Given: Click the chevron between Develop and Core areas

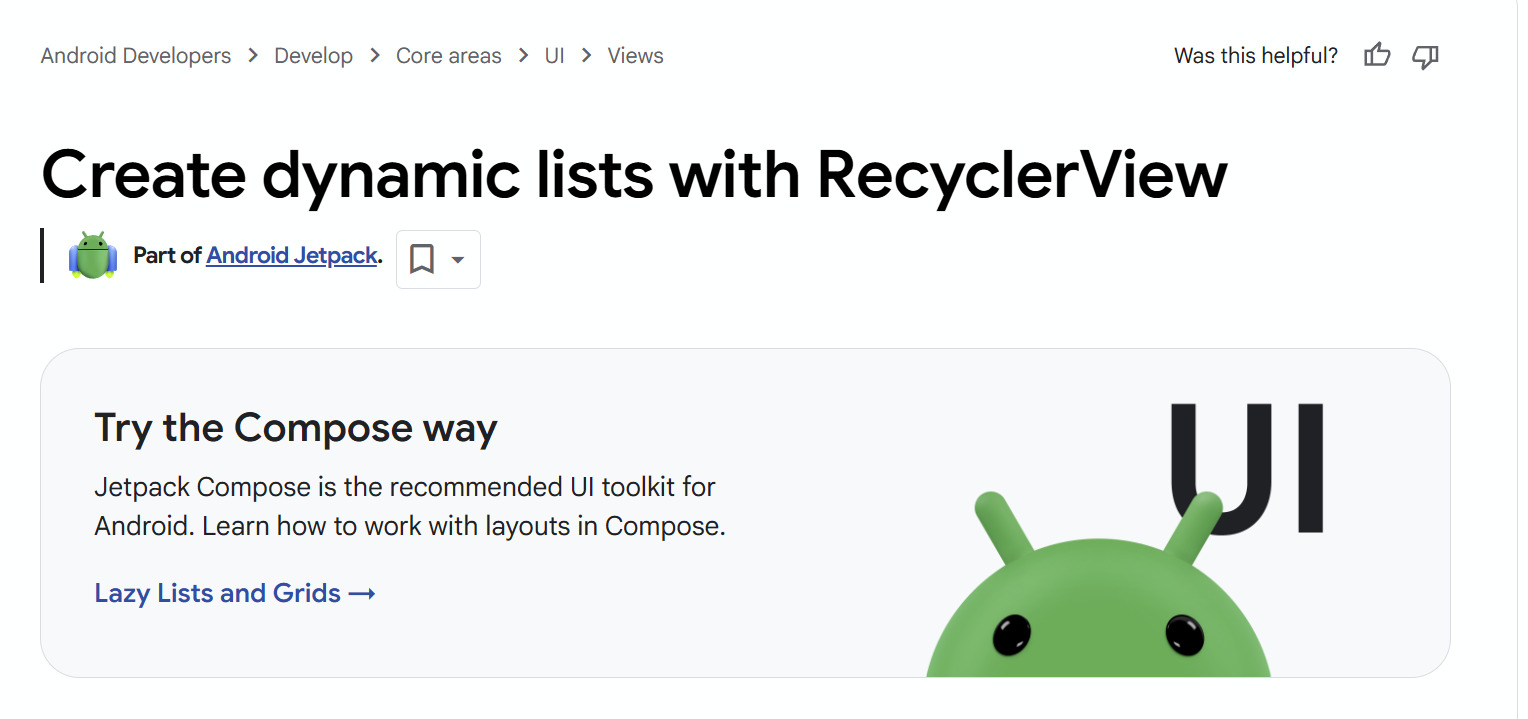Looking at the screenshot, I should pos(375,56).
